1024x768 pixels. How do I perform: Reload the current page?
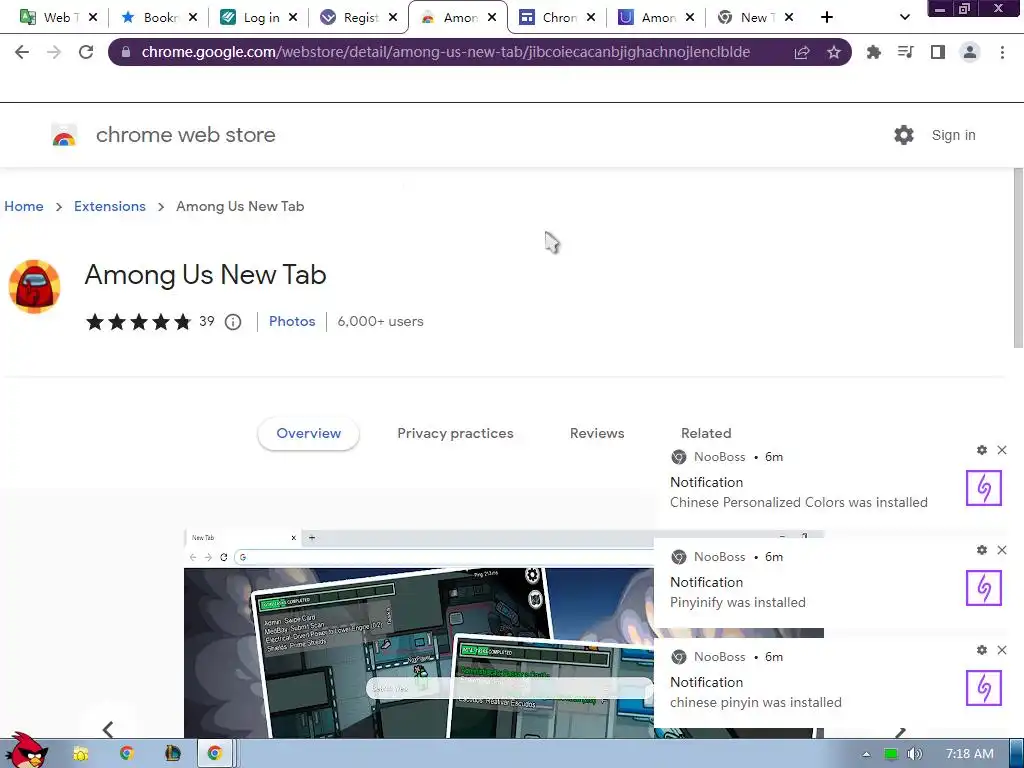(86, 52)
